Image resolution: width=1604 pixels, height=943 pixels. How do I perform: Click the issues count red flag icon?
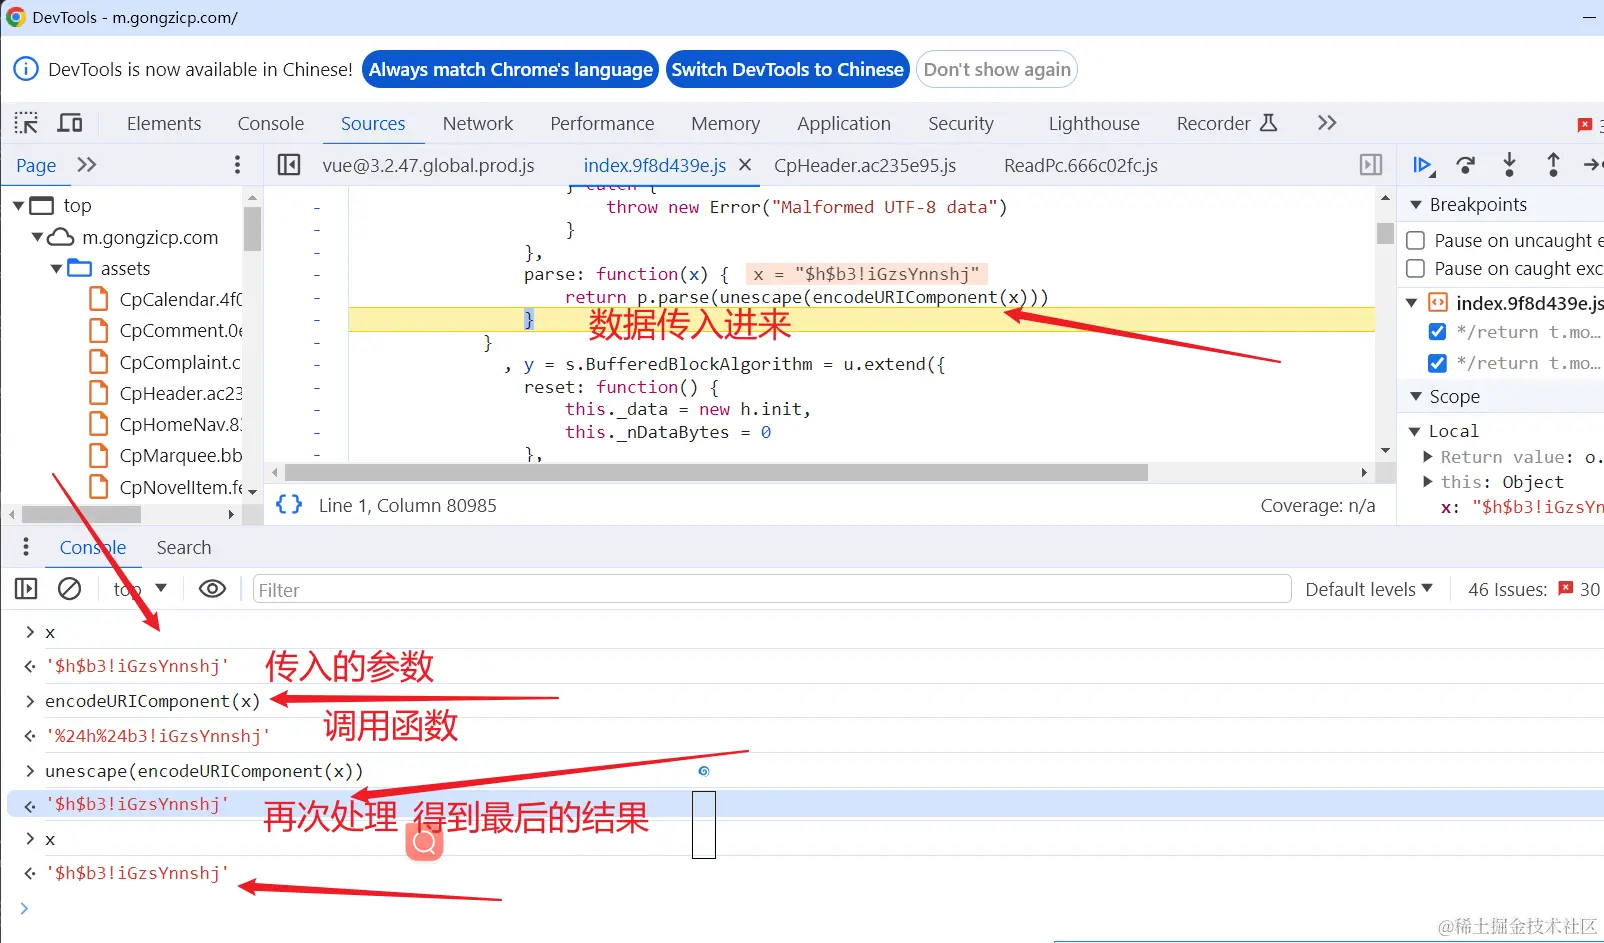[1566, 589]
